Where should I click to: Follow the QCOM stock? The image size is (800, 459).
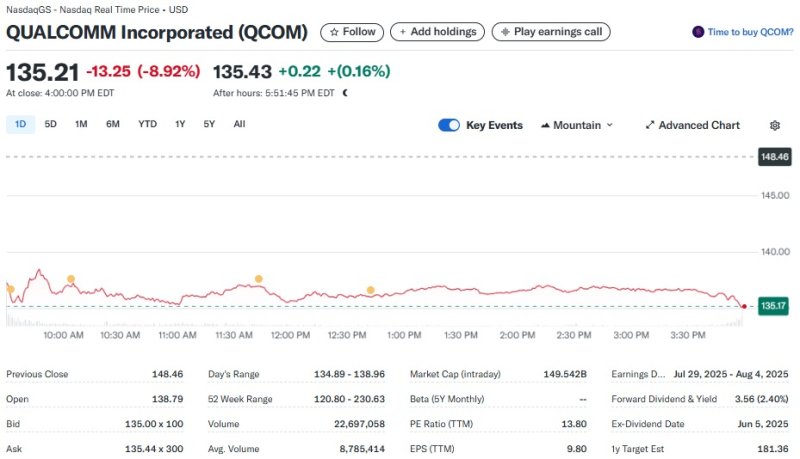pos(352,32)
